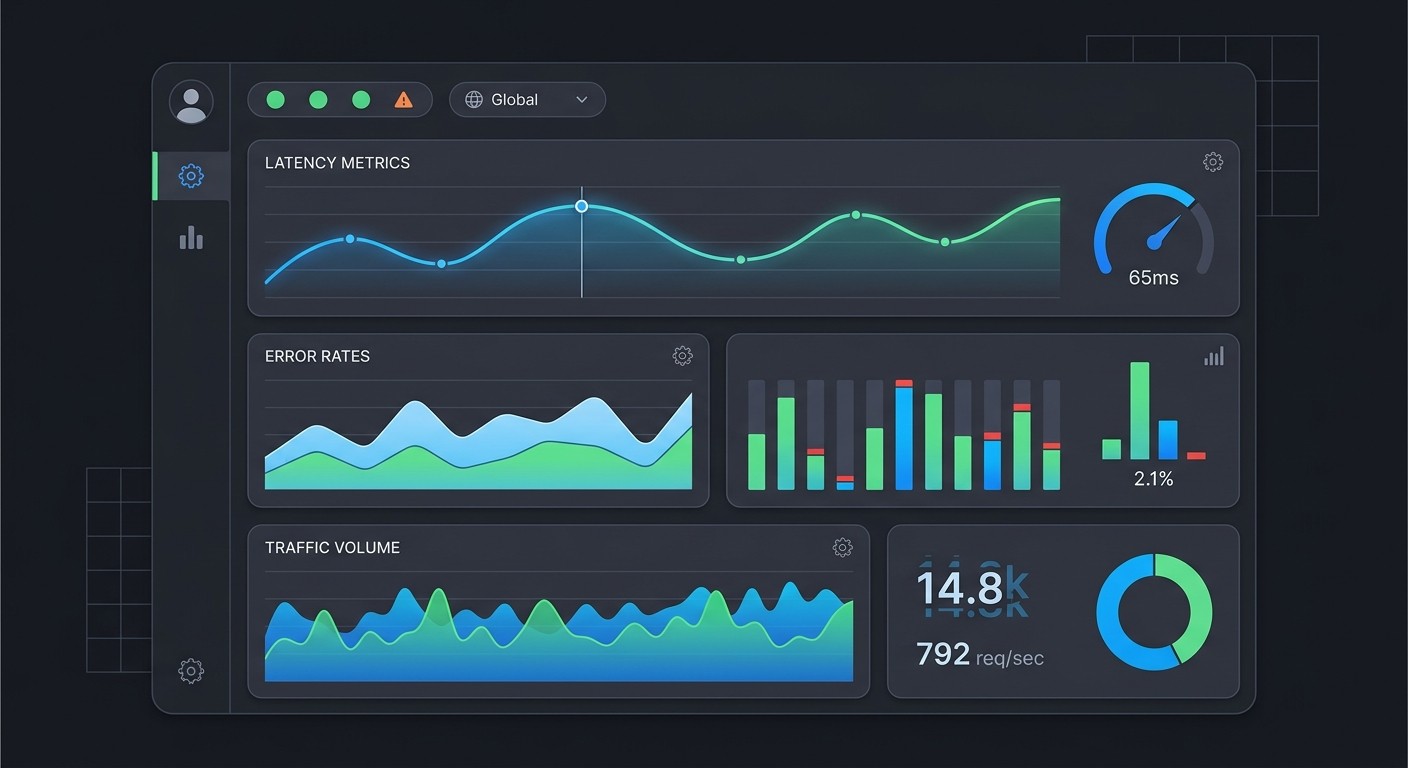The image size is (1408, 768).
Task: Open the settings gear at bottom of sidebar
Action: point(191,671)
